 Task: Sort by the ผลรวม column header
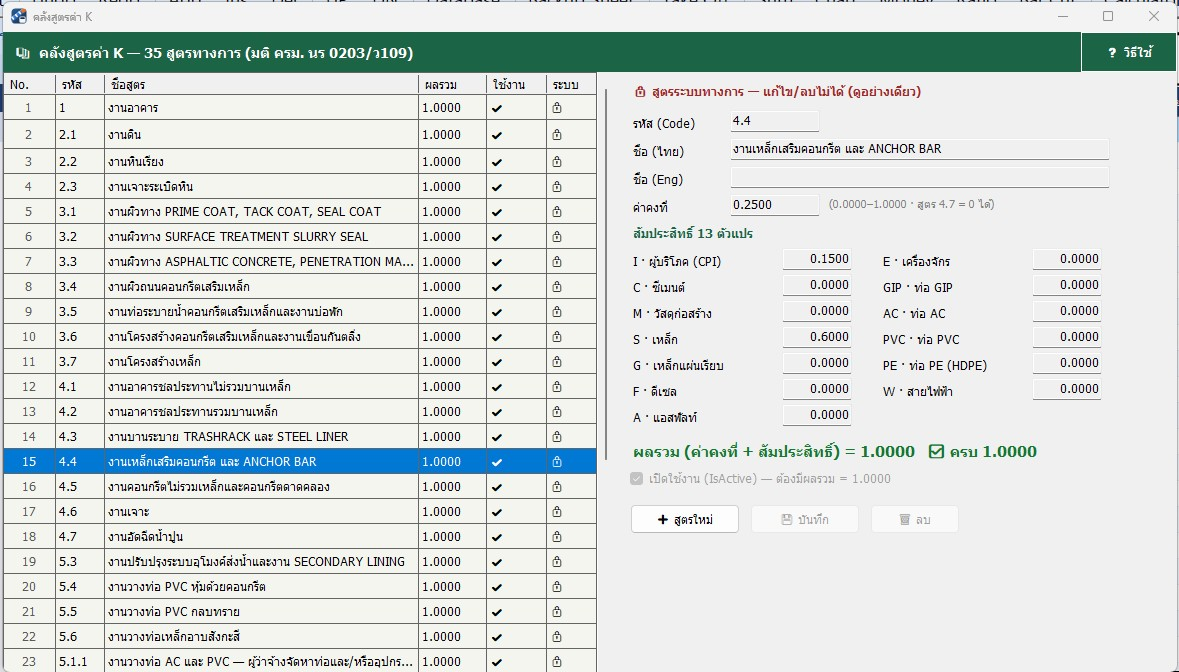point(452,85)
